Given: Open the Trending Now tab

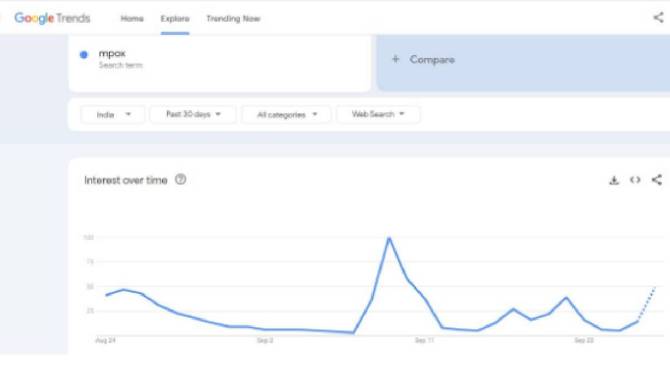Looking at the screenshot, I should click(233, 18).
